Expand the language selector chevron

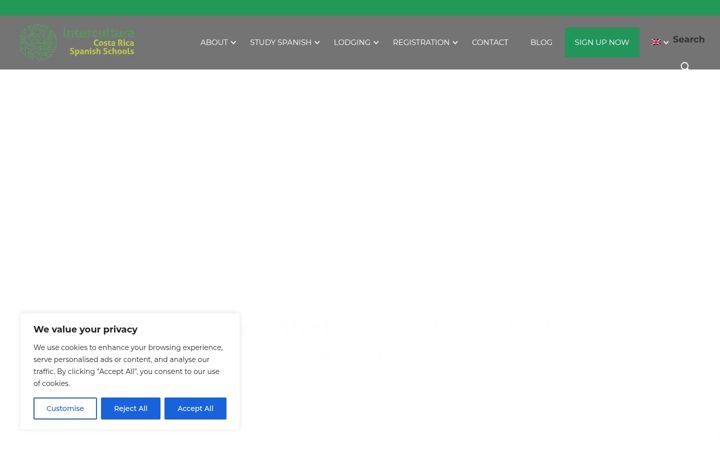pyautogui.click(x=666, y=43)
